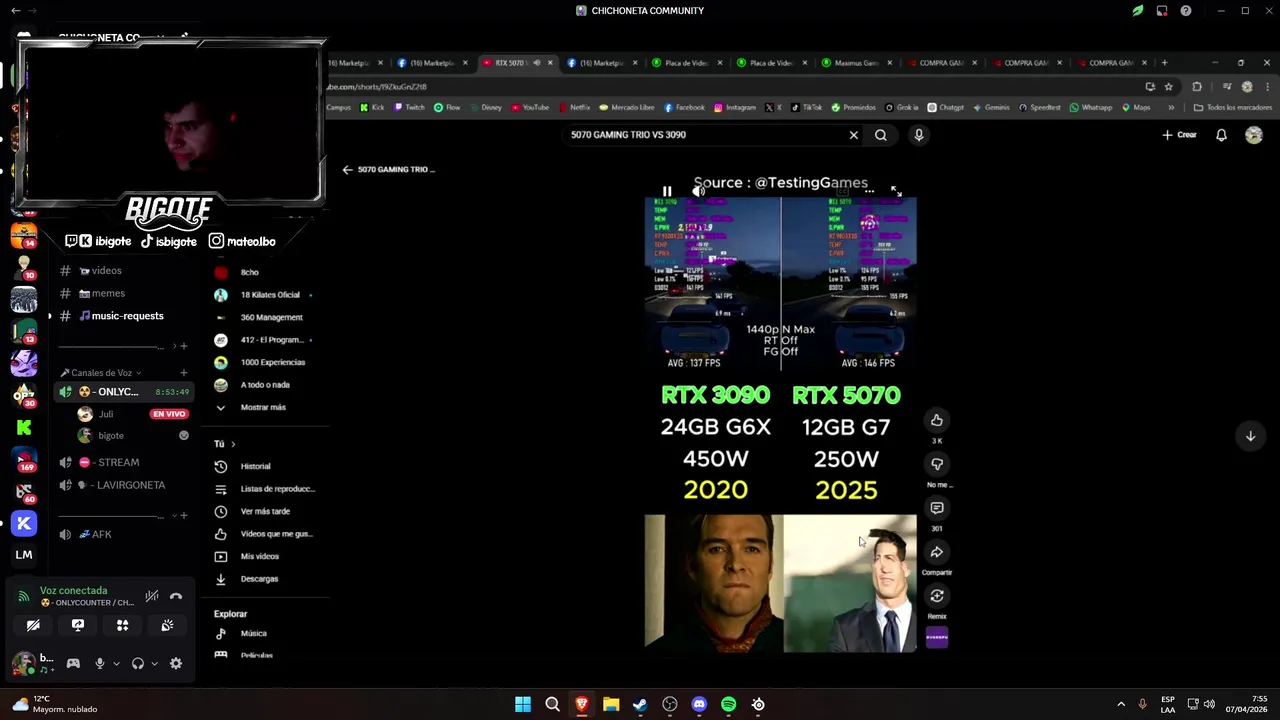Toggle Discord noise suppression

(152, 596)
